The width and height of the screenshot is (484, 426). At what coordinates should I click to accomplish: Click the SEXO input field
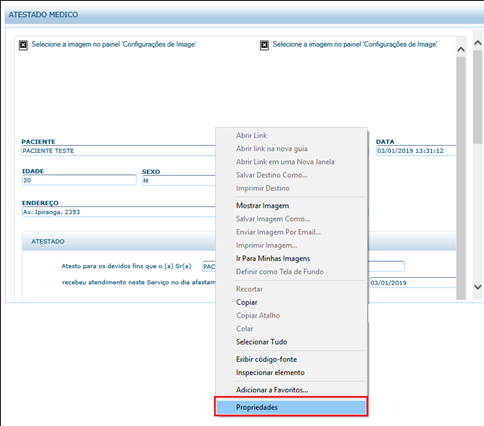(x=179, y=180)
